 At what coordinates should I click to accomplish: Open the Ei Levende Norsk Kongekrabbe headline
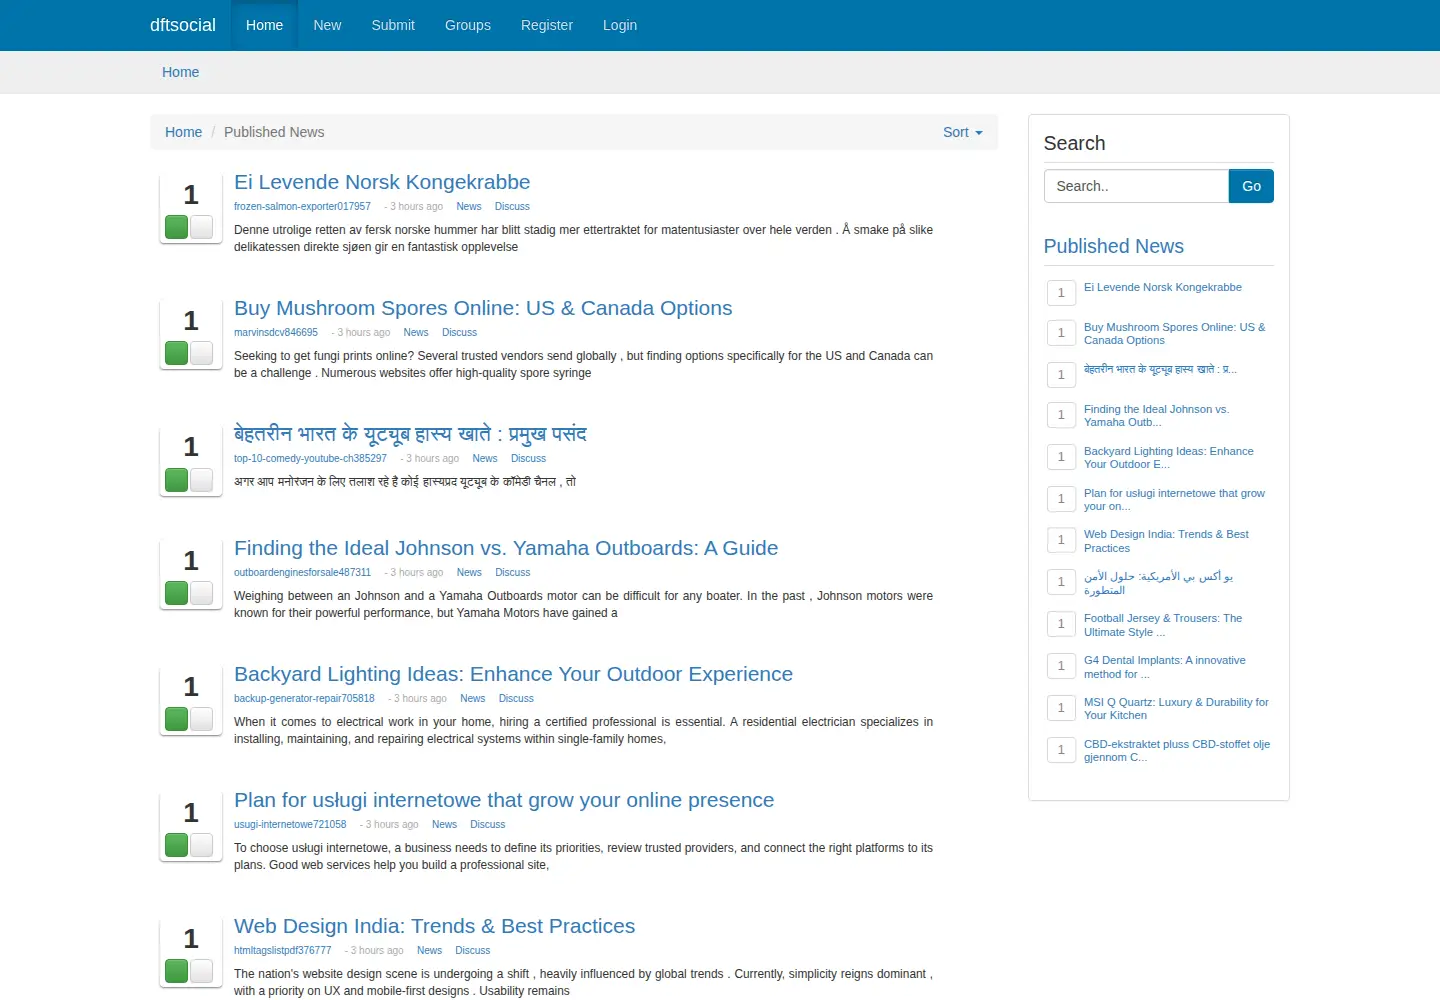click(382, 182)
